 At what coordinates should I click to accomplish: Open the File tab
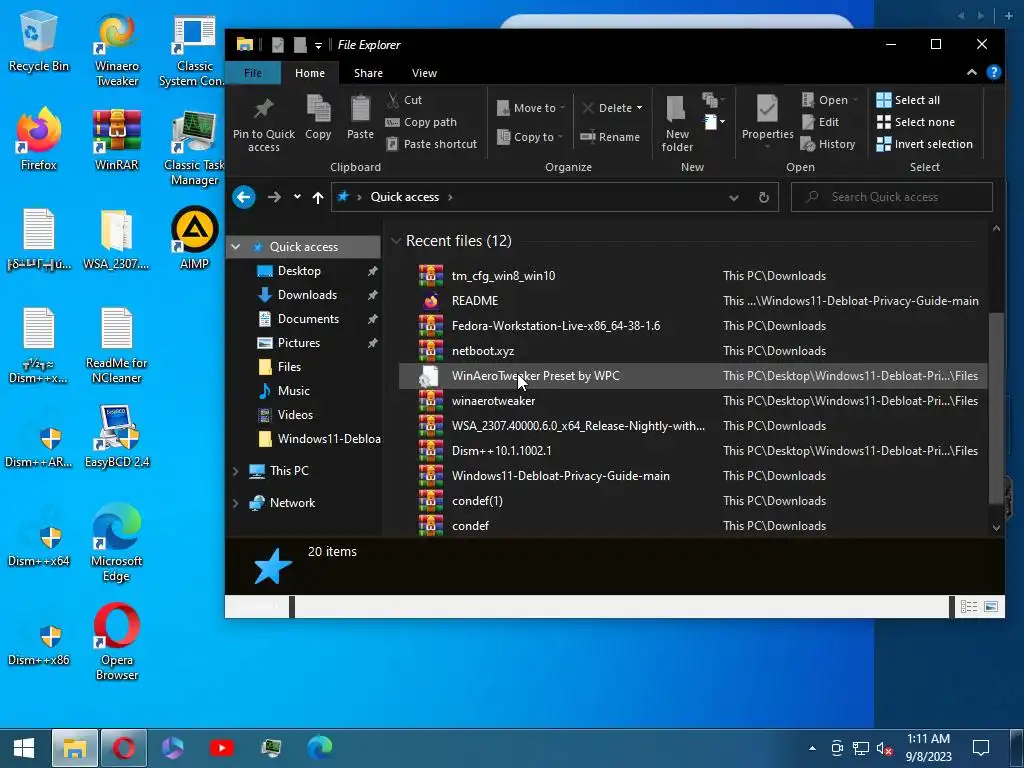point(253,73)
